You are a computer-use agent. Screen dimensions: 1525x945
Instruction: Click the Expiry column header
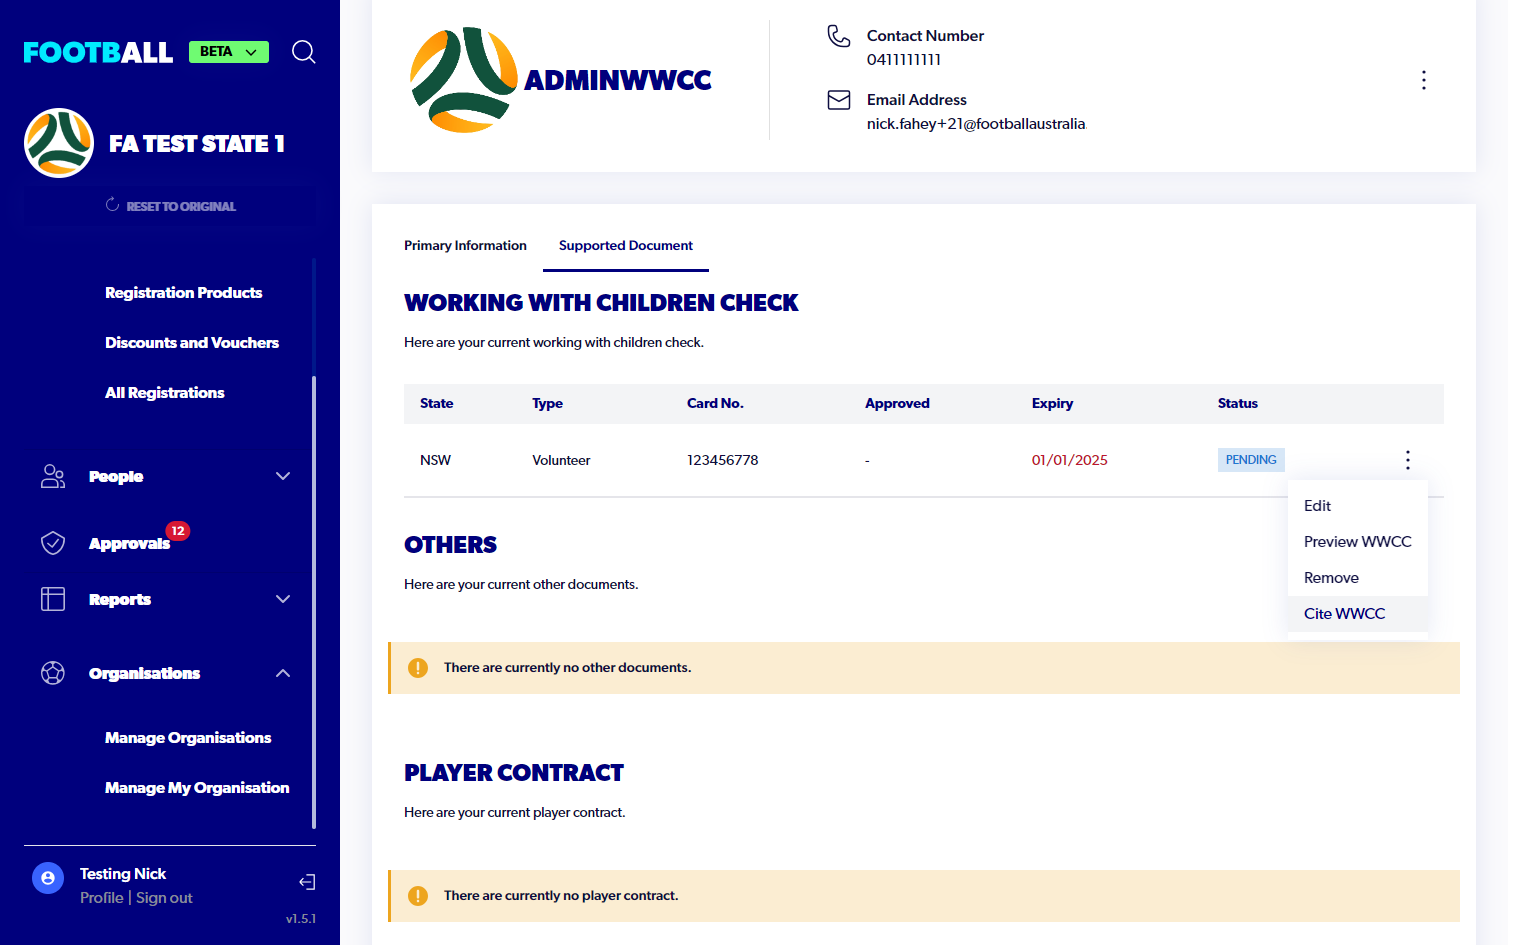click(x=1052, y=404)
